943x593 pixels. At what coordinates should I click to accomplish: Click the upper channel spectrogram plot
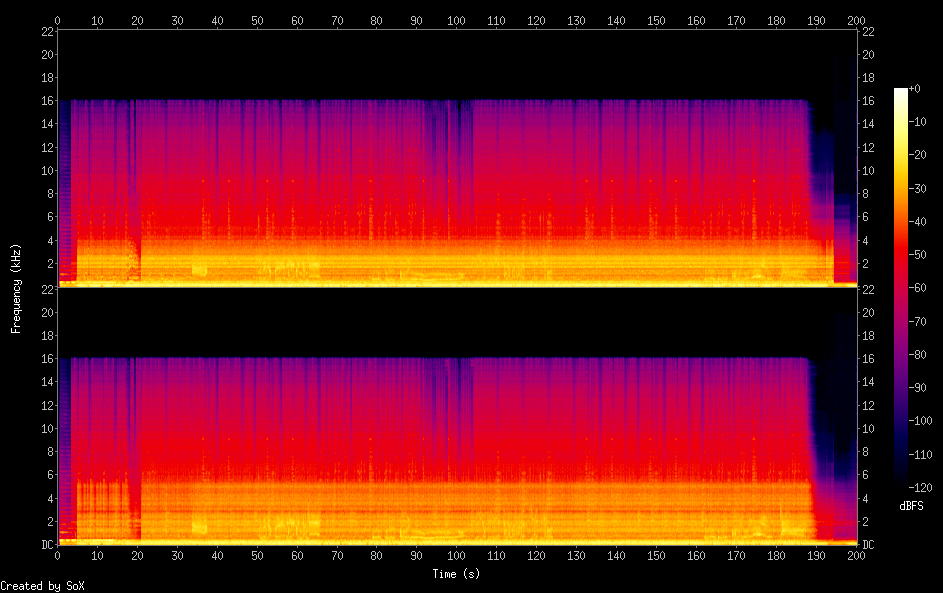point(457,159)
